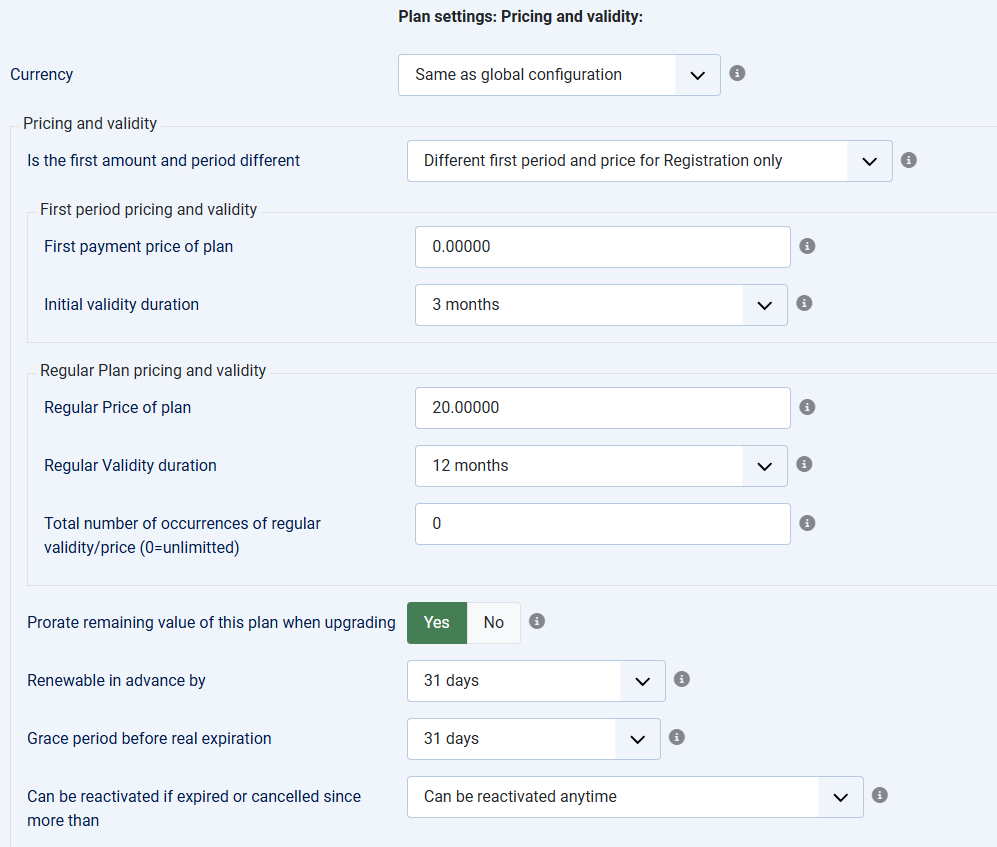
Task: Open Regular Validity duration 12 months dropdown
Action: tap(601, 466)
